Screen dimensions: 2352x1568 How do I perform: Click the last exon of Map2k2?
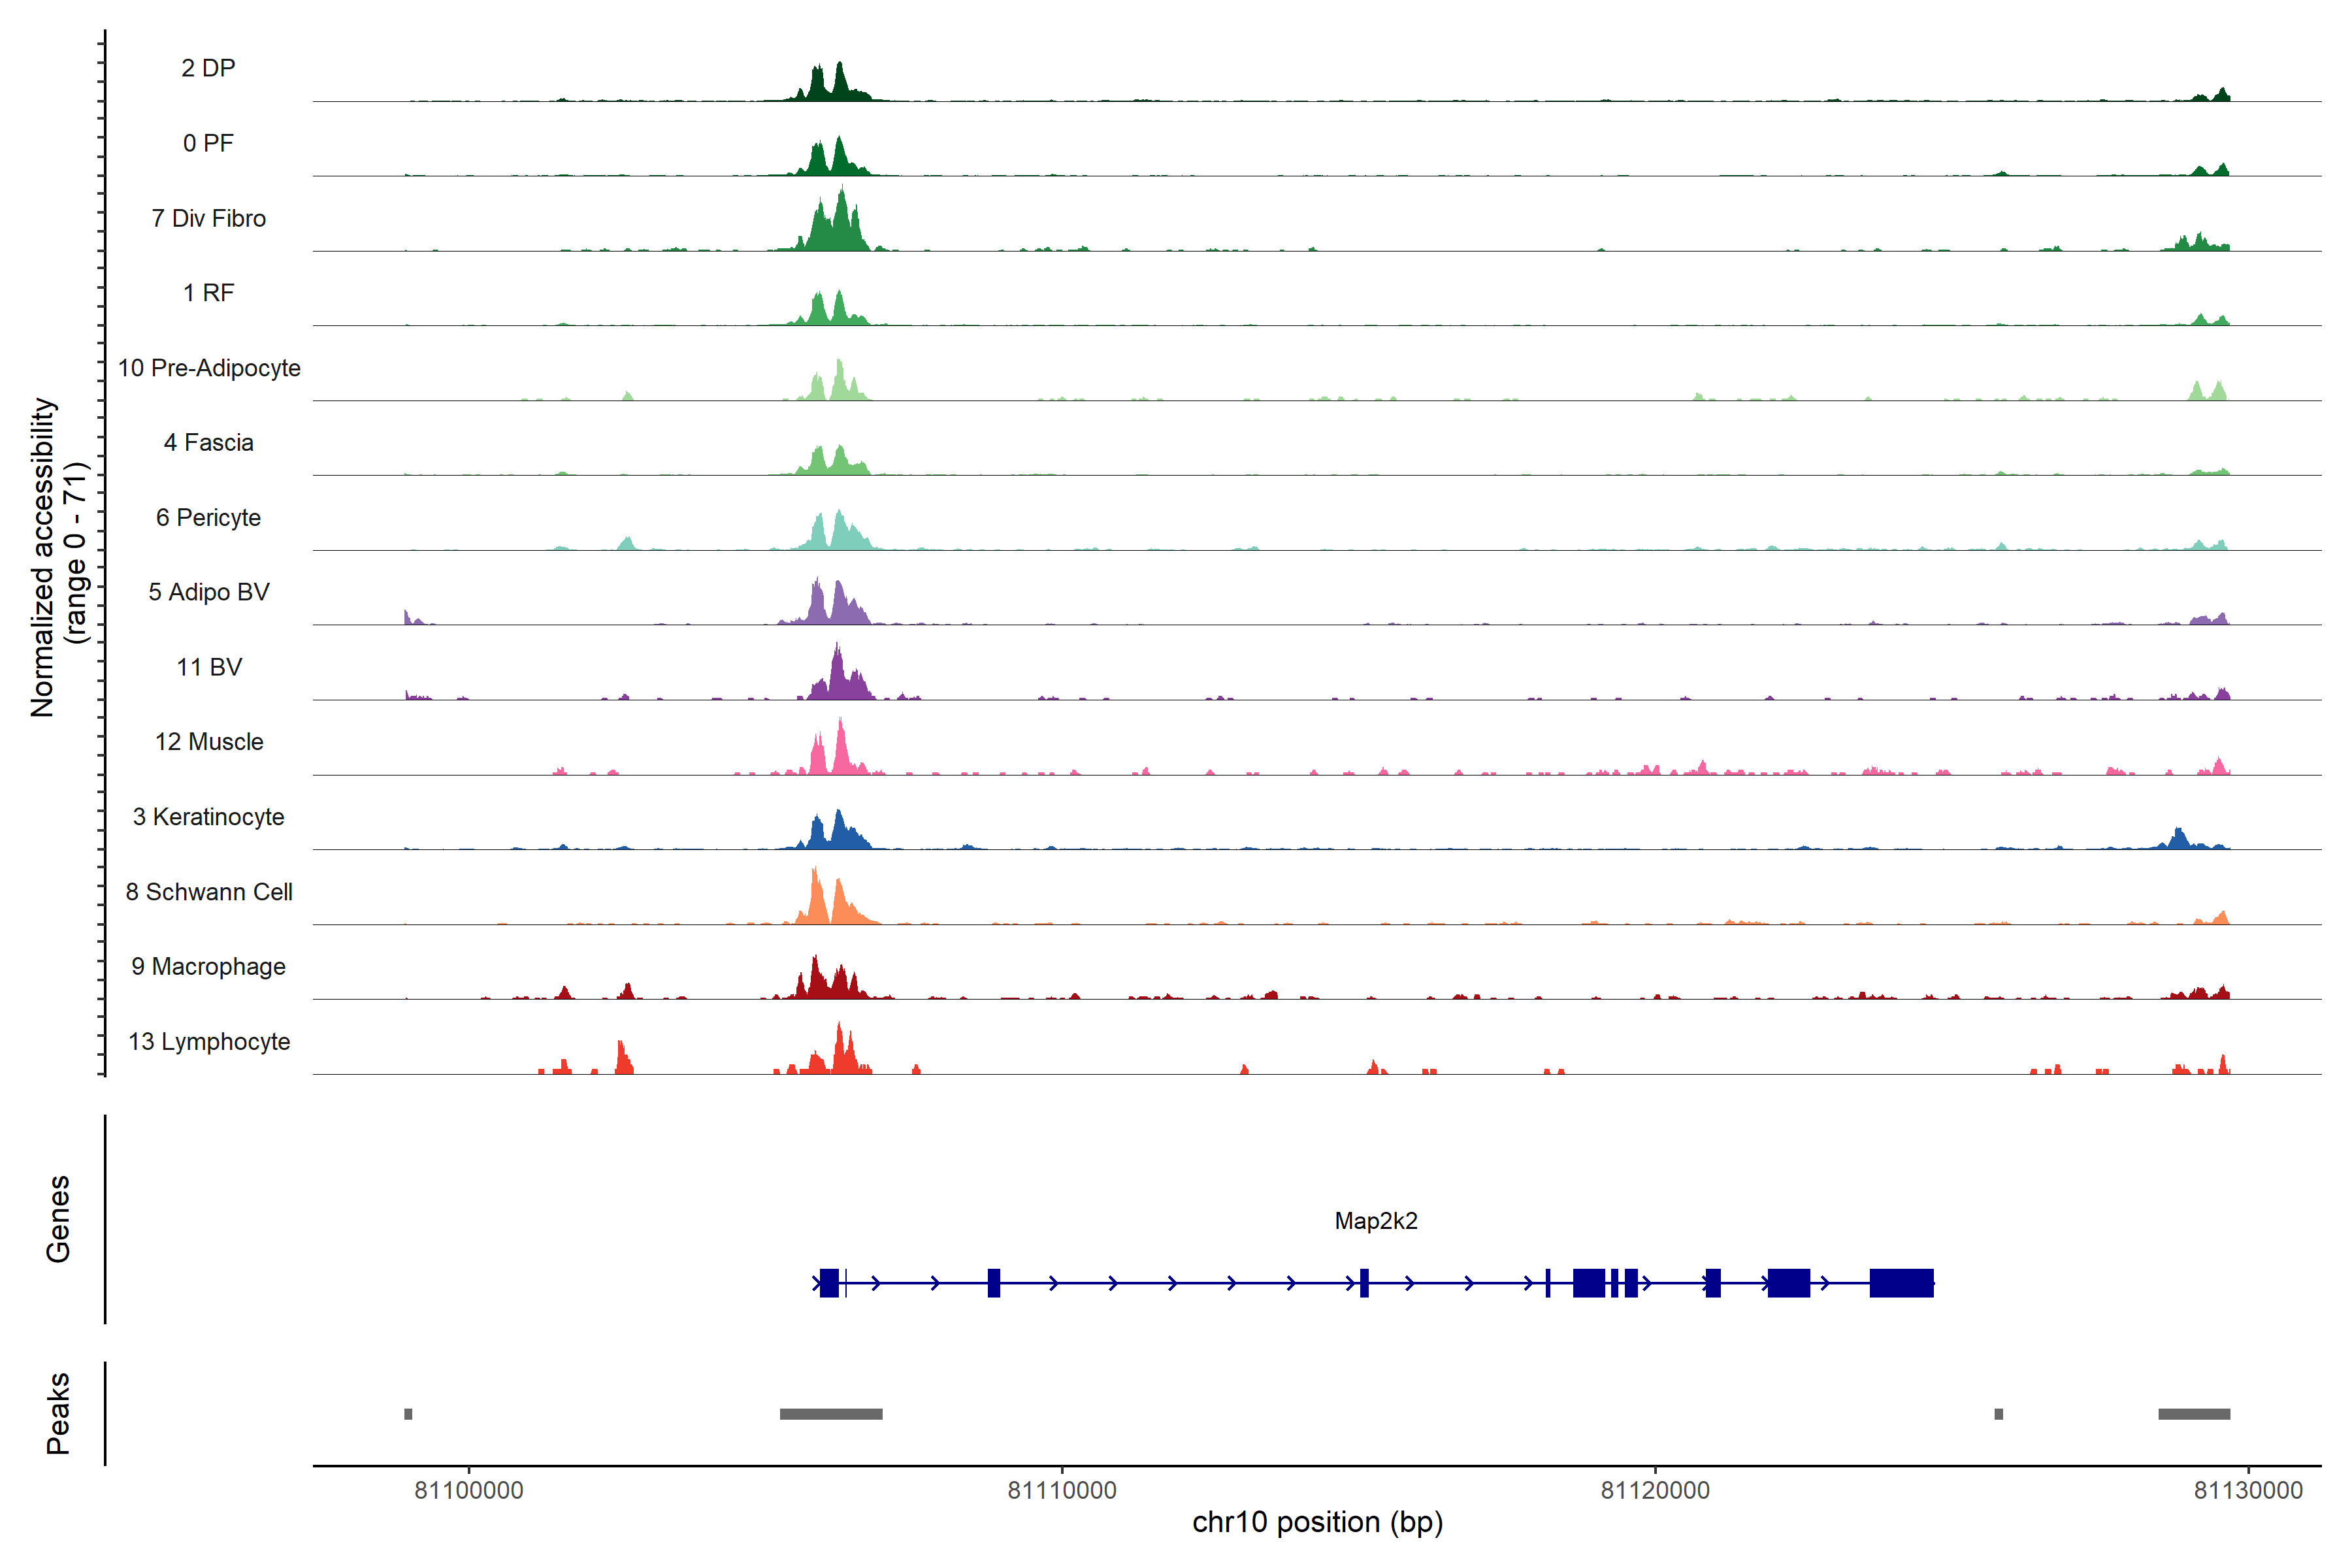tap(1901, 1283)
